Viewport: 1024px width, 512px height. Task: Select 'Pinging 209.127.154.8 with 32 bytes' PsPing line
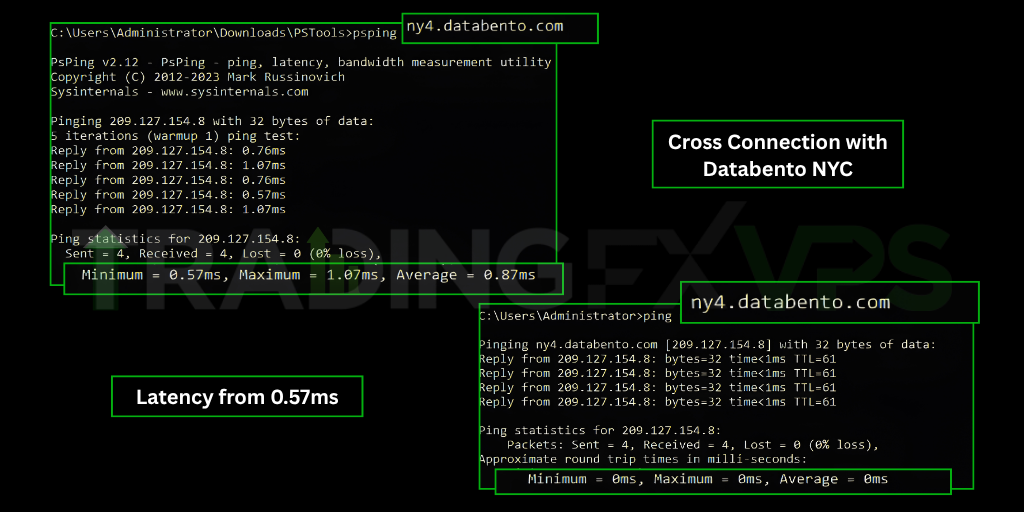(212, 121)
